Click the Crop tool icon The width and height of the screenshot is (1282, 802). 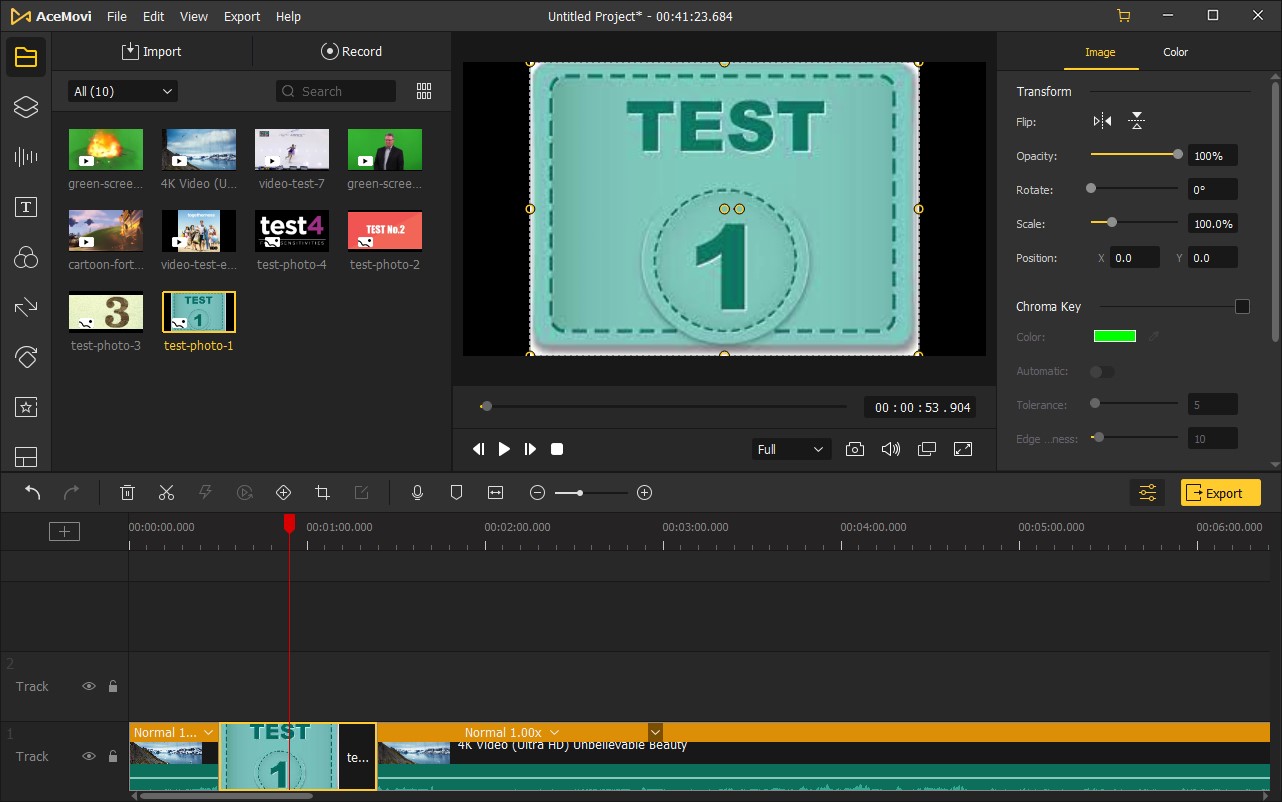coord(322,493)
